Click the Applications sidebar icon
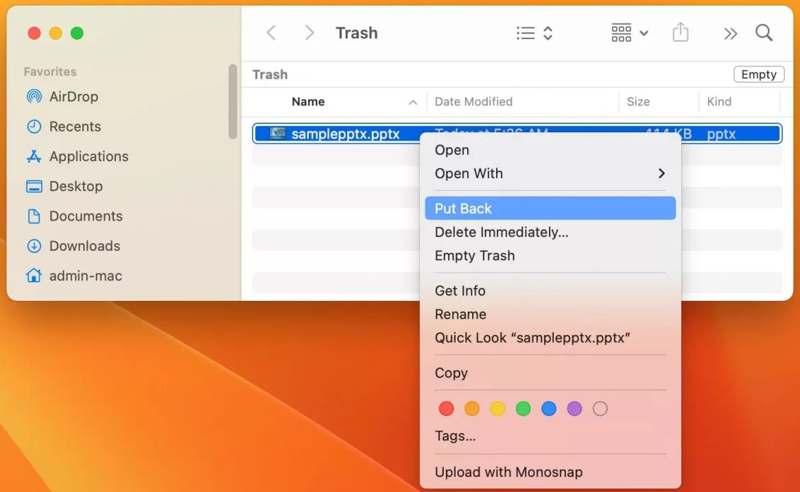The height and width of the screenshot is (492, 800). click(x=34, y=156)
